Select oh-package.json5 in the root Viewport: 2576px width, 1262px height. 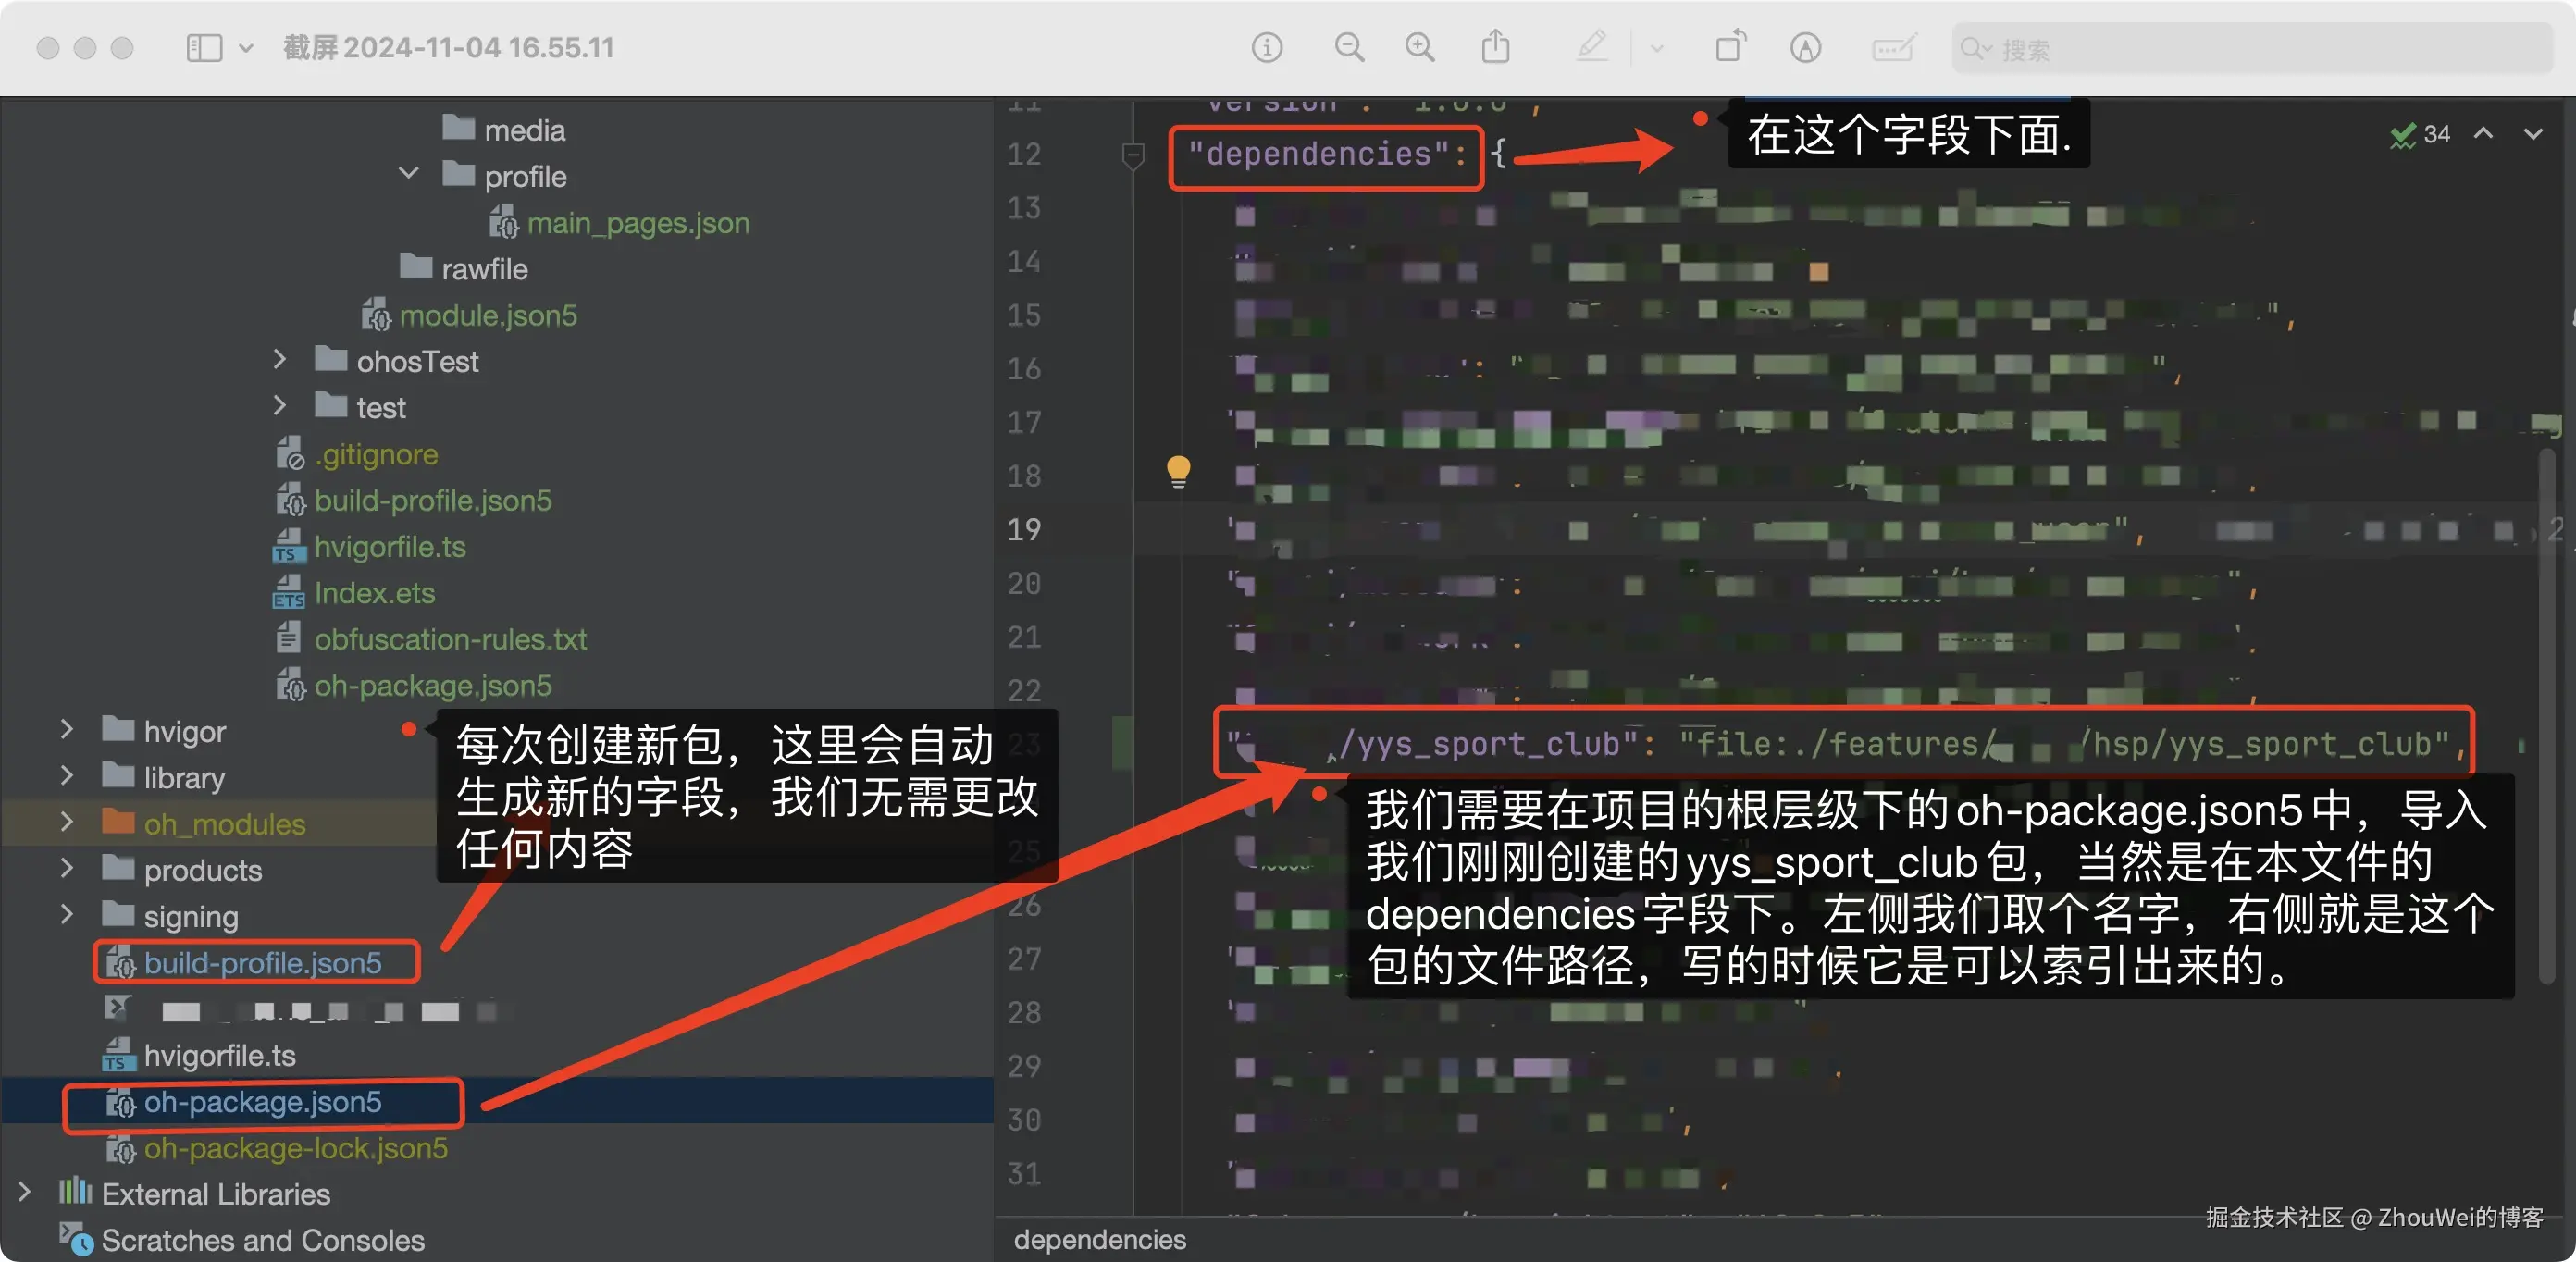point(262,1102)
